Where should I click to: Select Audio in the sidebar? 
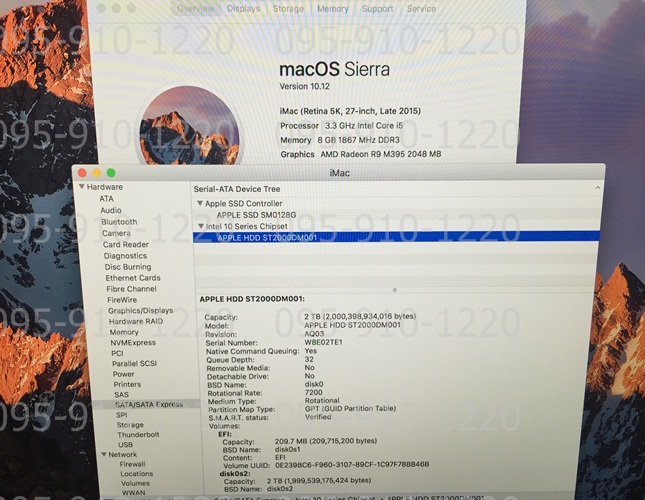click(111, 210)
